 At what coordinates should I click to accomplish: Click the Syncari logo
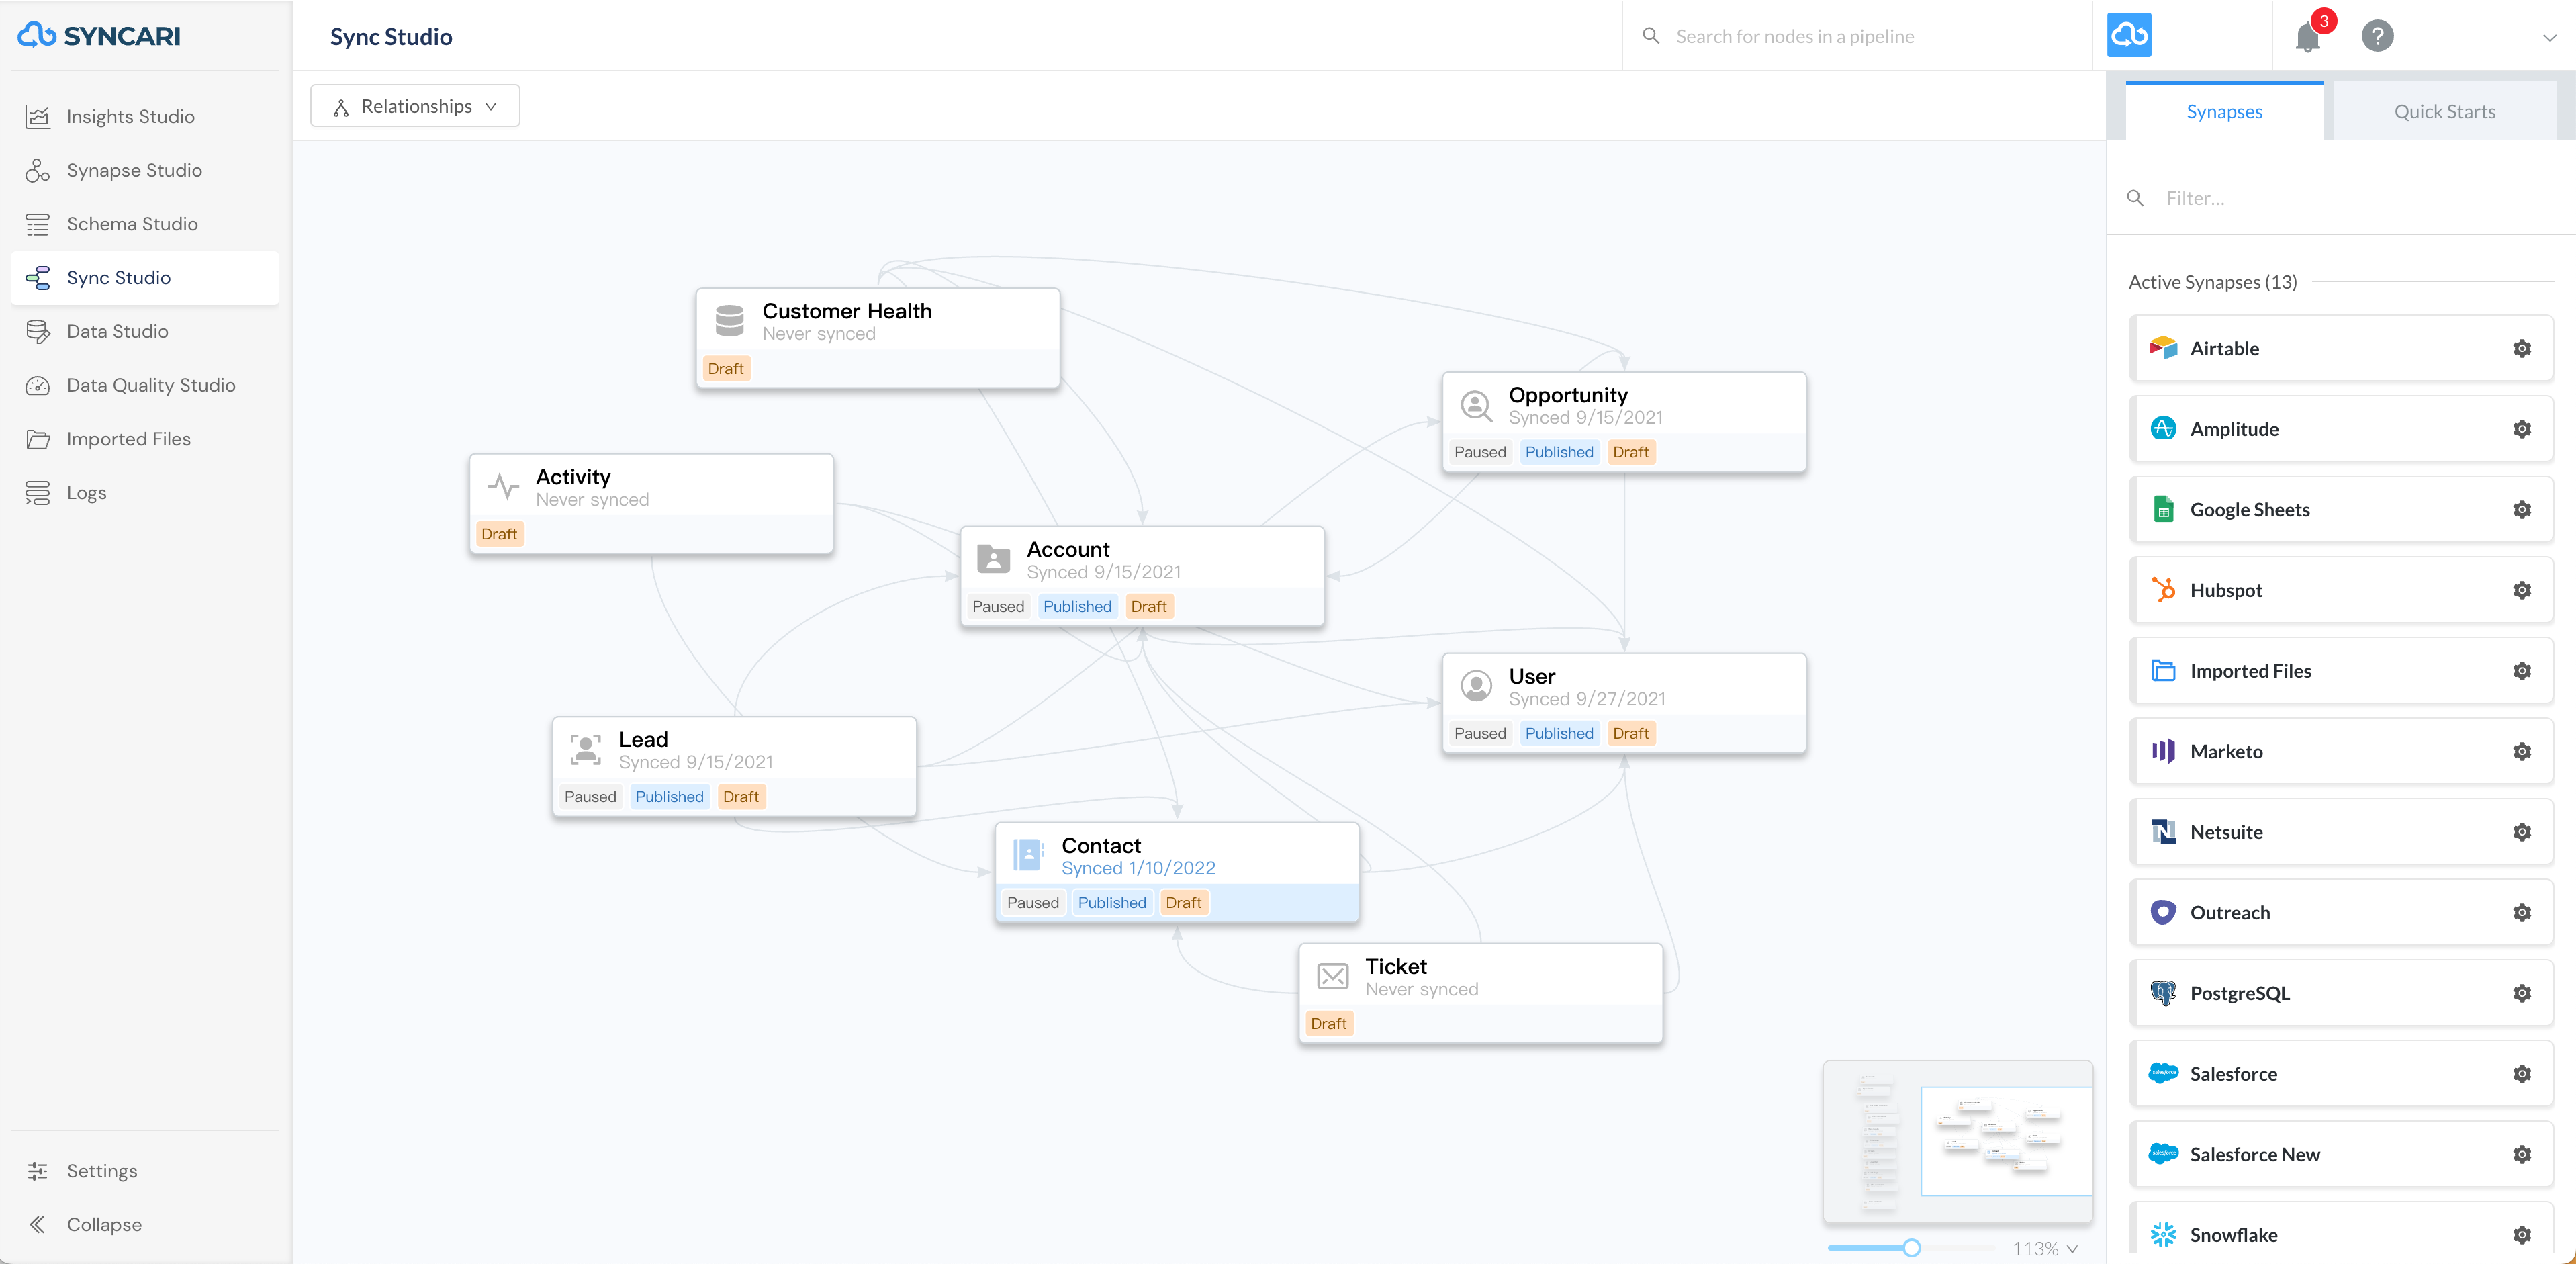click(99, 36)
